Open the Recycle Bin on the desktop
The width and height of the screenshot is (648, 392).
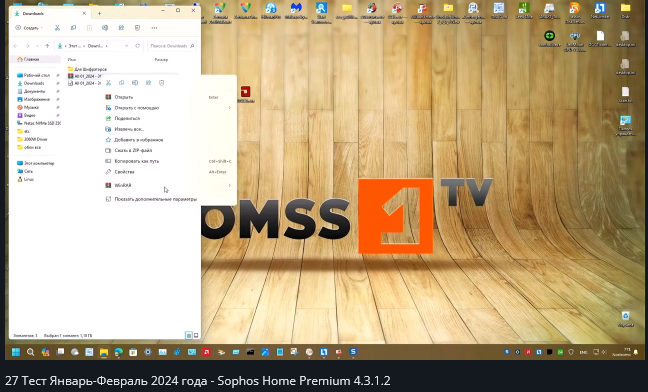point(625,318)
